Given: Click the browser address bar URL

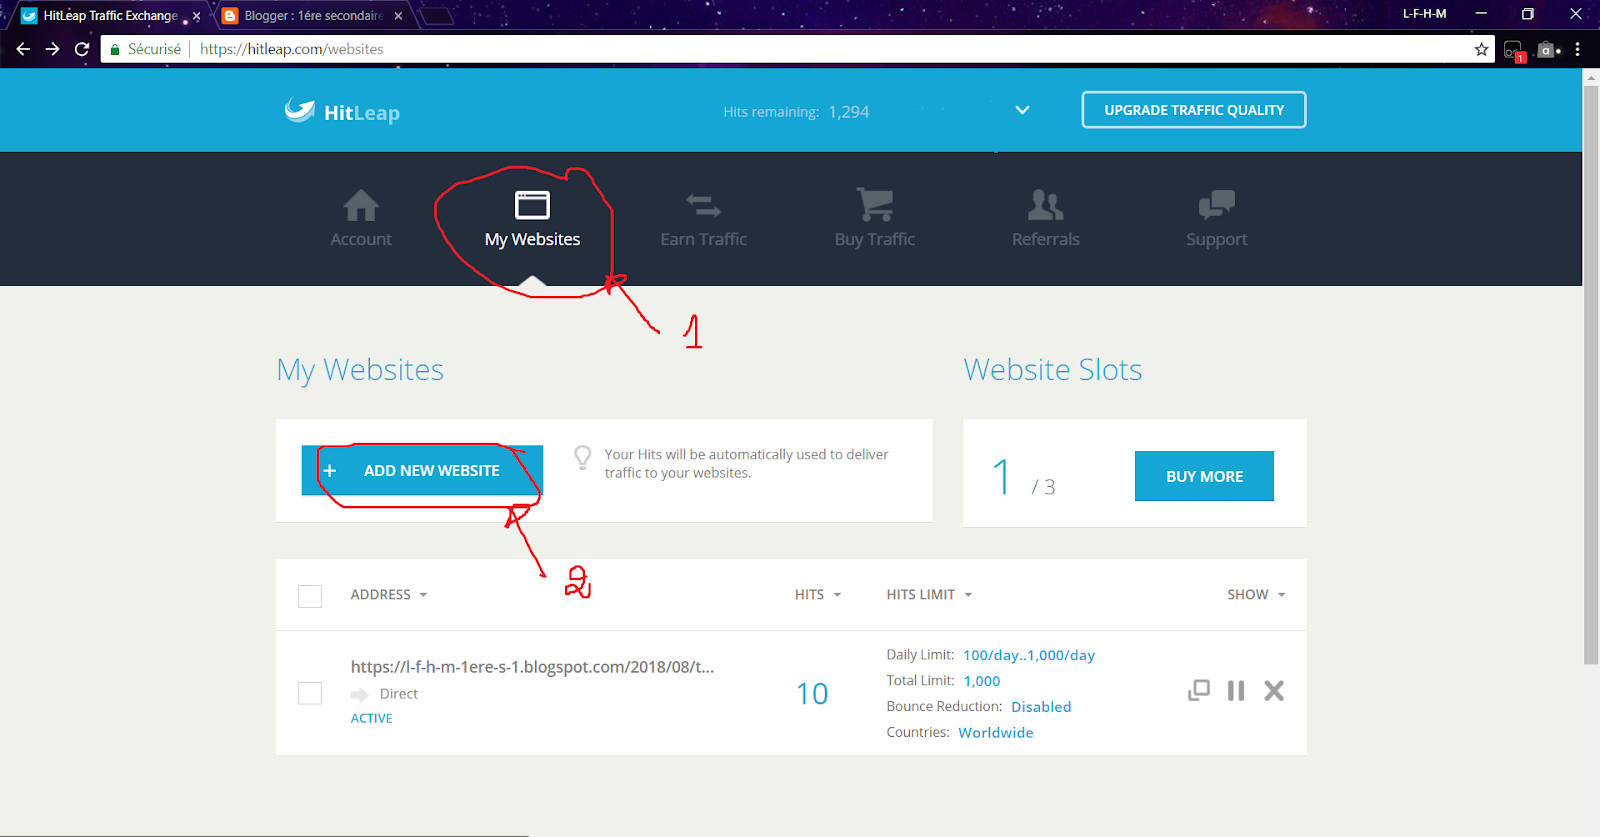Looking at the screenshot, I should tap(292, 49).
